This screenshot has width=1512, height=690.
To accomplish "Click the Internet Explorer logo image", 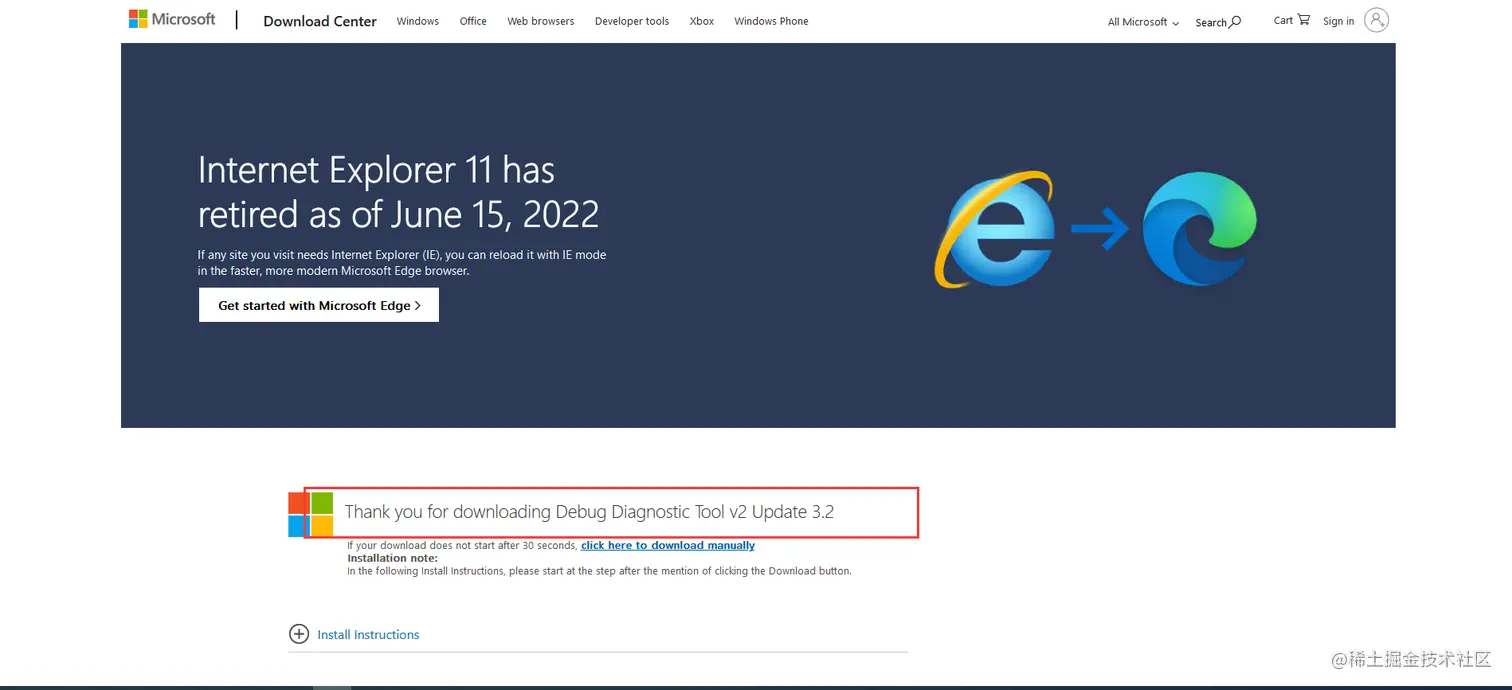I will point(994,229).
